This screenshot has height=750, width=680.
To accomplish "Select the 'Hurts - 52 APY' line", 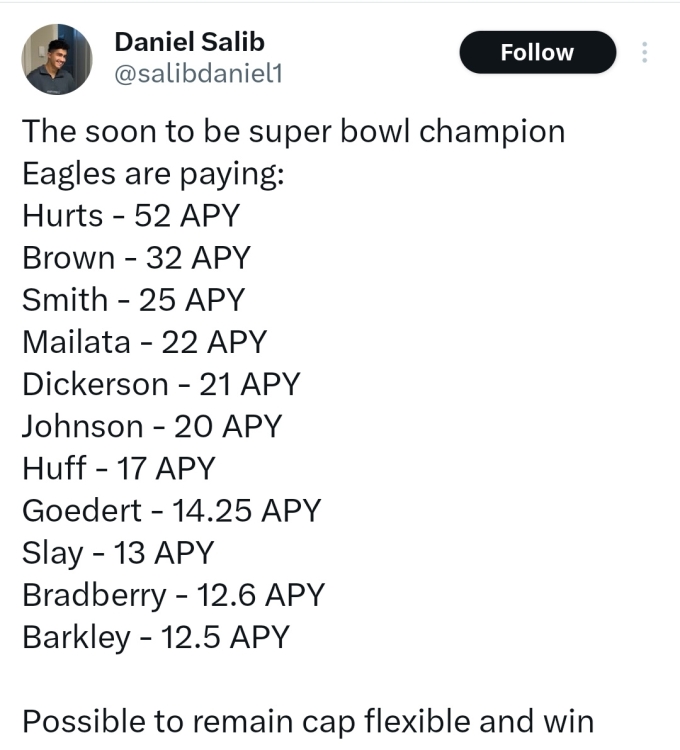I will pos(131,215).
